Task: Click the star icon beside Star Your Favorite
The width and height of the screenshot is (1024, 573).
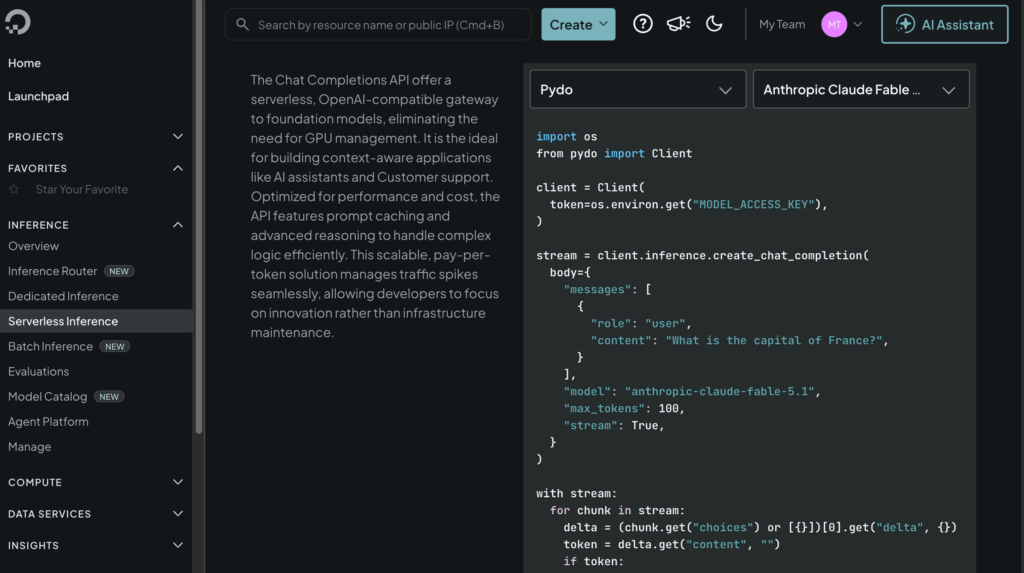Action: click(14, 189)
